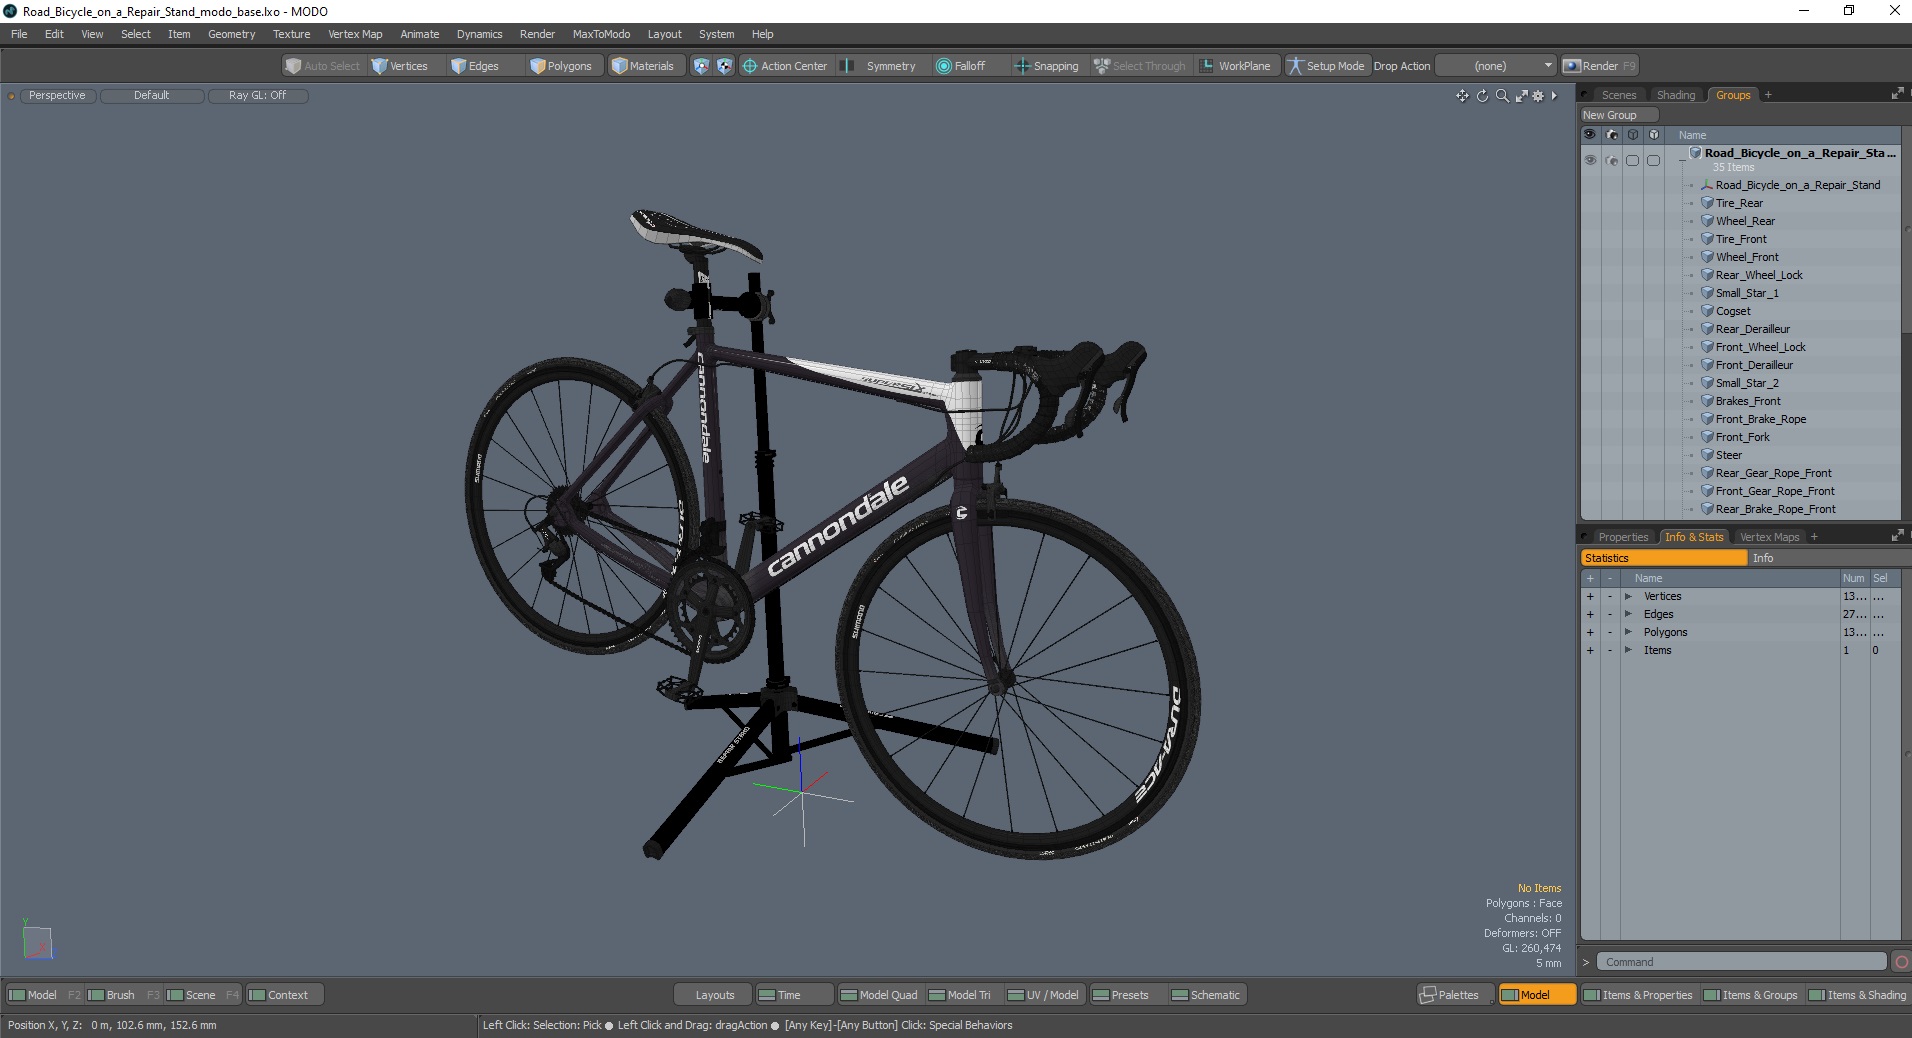Click the viewport rotate icon

(x=1482, y=96)
